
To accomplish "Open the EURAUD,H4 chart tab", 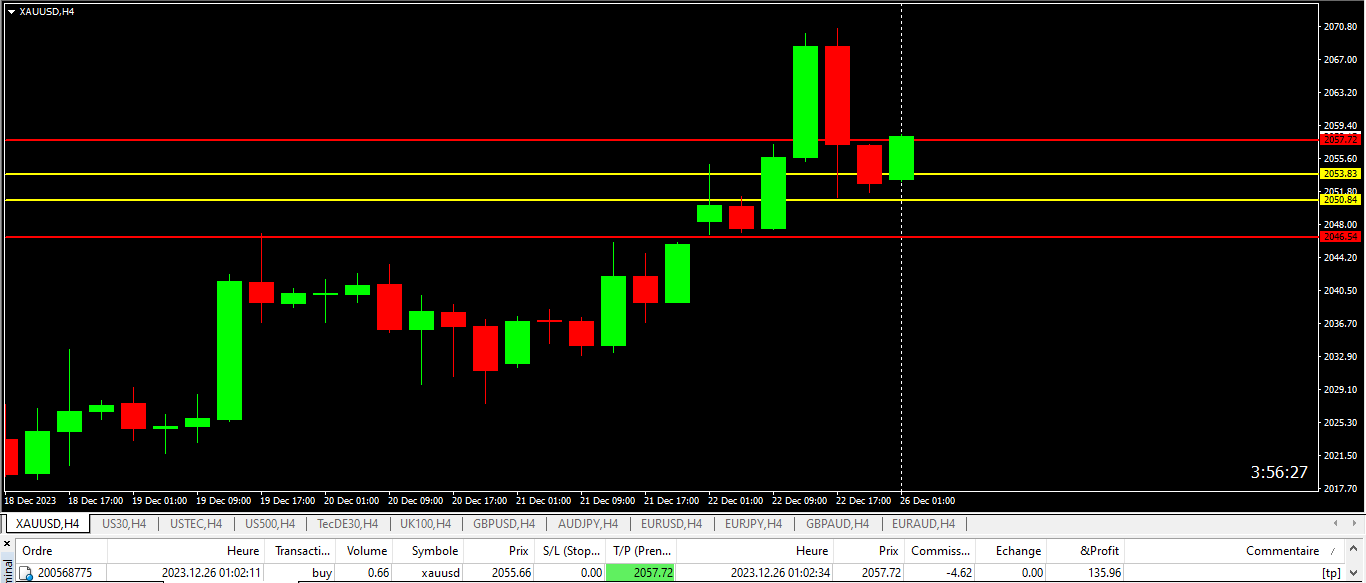I will 923,523.
